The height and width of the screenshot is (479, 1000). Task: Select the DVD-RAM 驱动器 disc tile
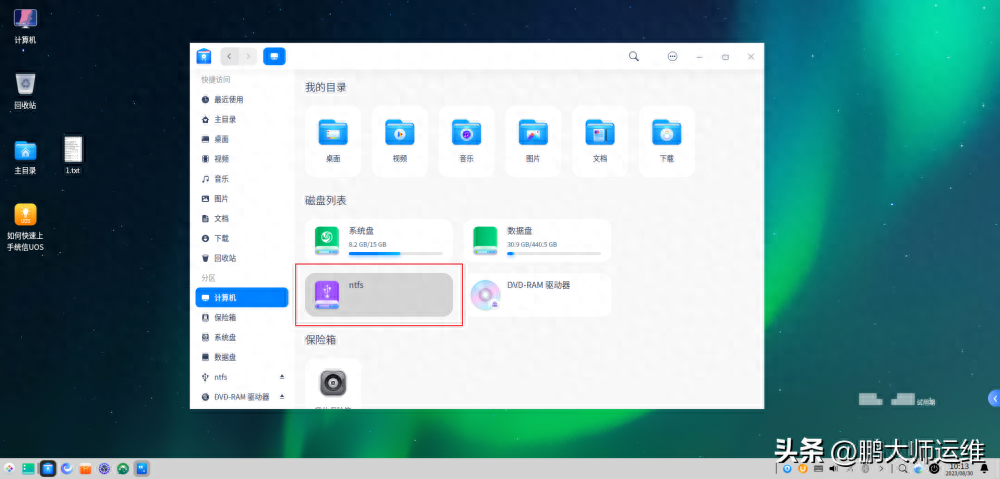point(538,295)
